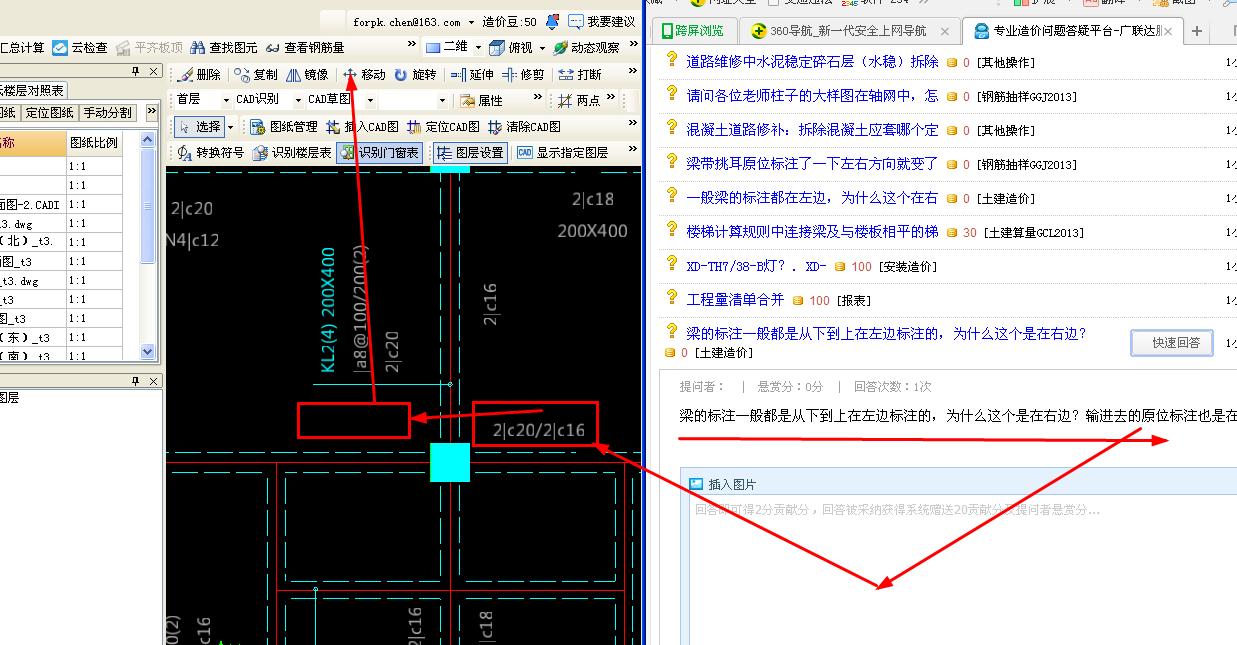The width and height of the screenshot is (1237, 645).
Task: Click 定位CAD图 locate CAD drawing
Action: (443, 127)
